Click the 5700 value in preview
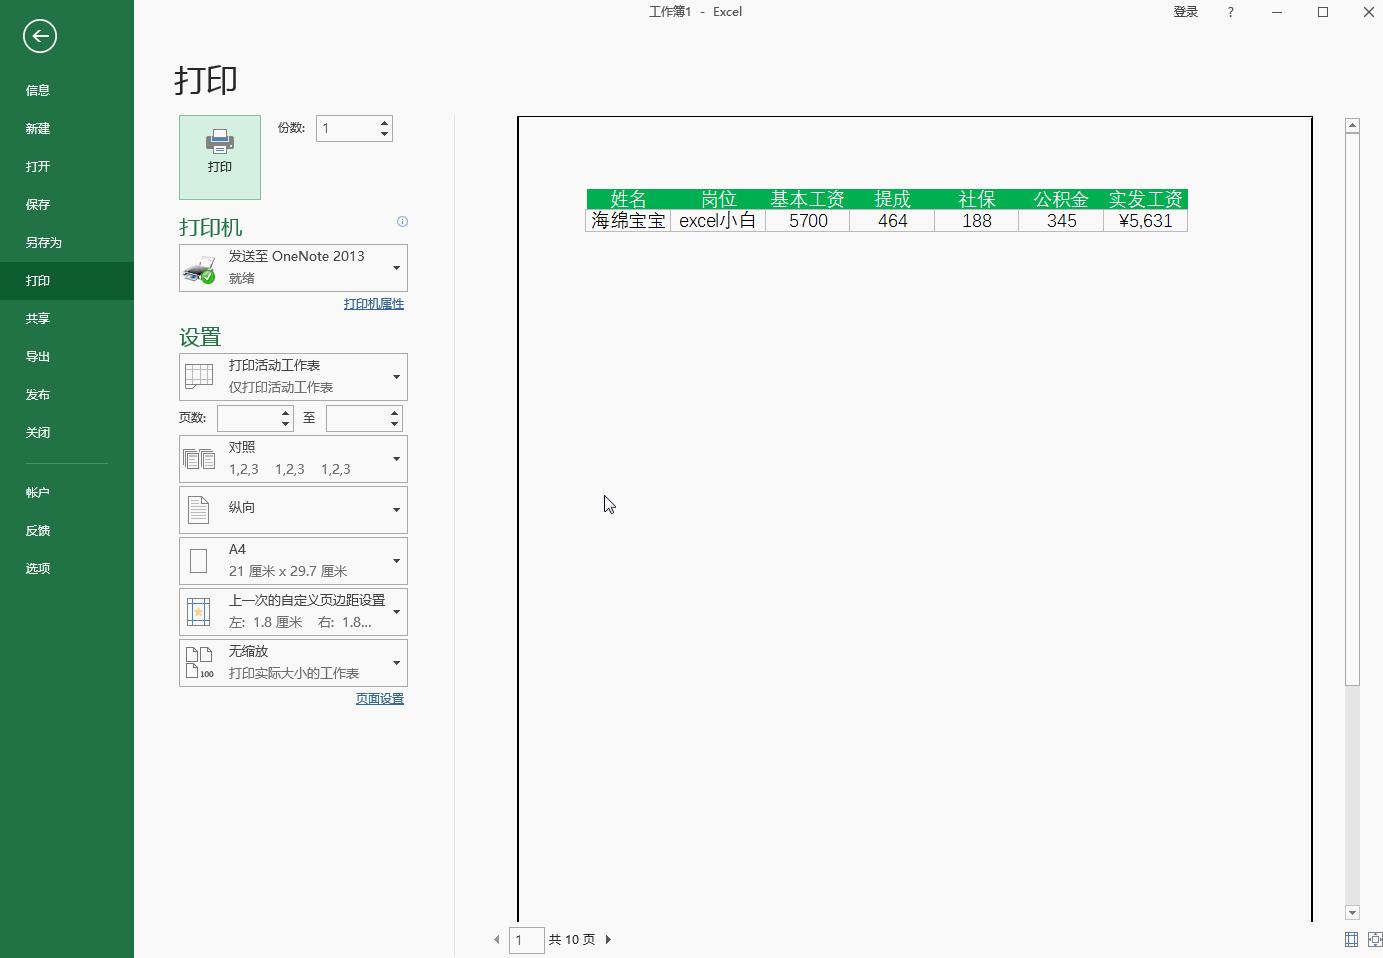Screen dimensions: 1383x958 click(808, 221)
